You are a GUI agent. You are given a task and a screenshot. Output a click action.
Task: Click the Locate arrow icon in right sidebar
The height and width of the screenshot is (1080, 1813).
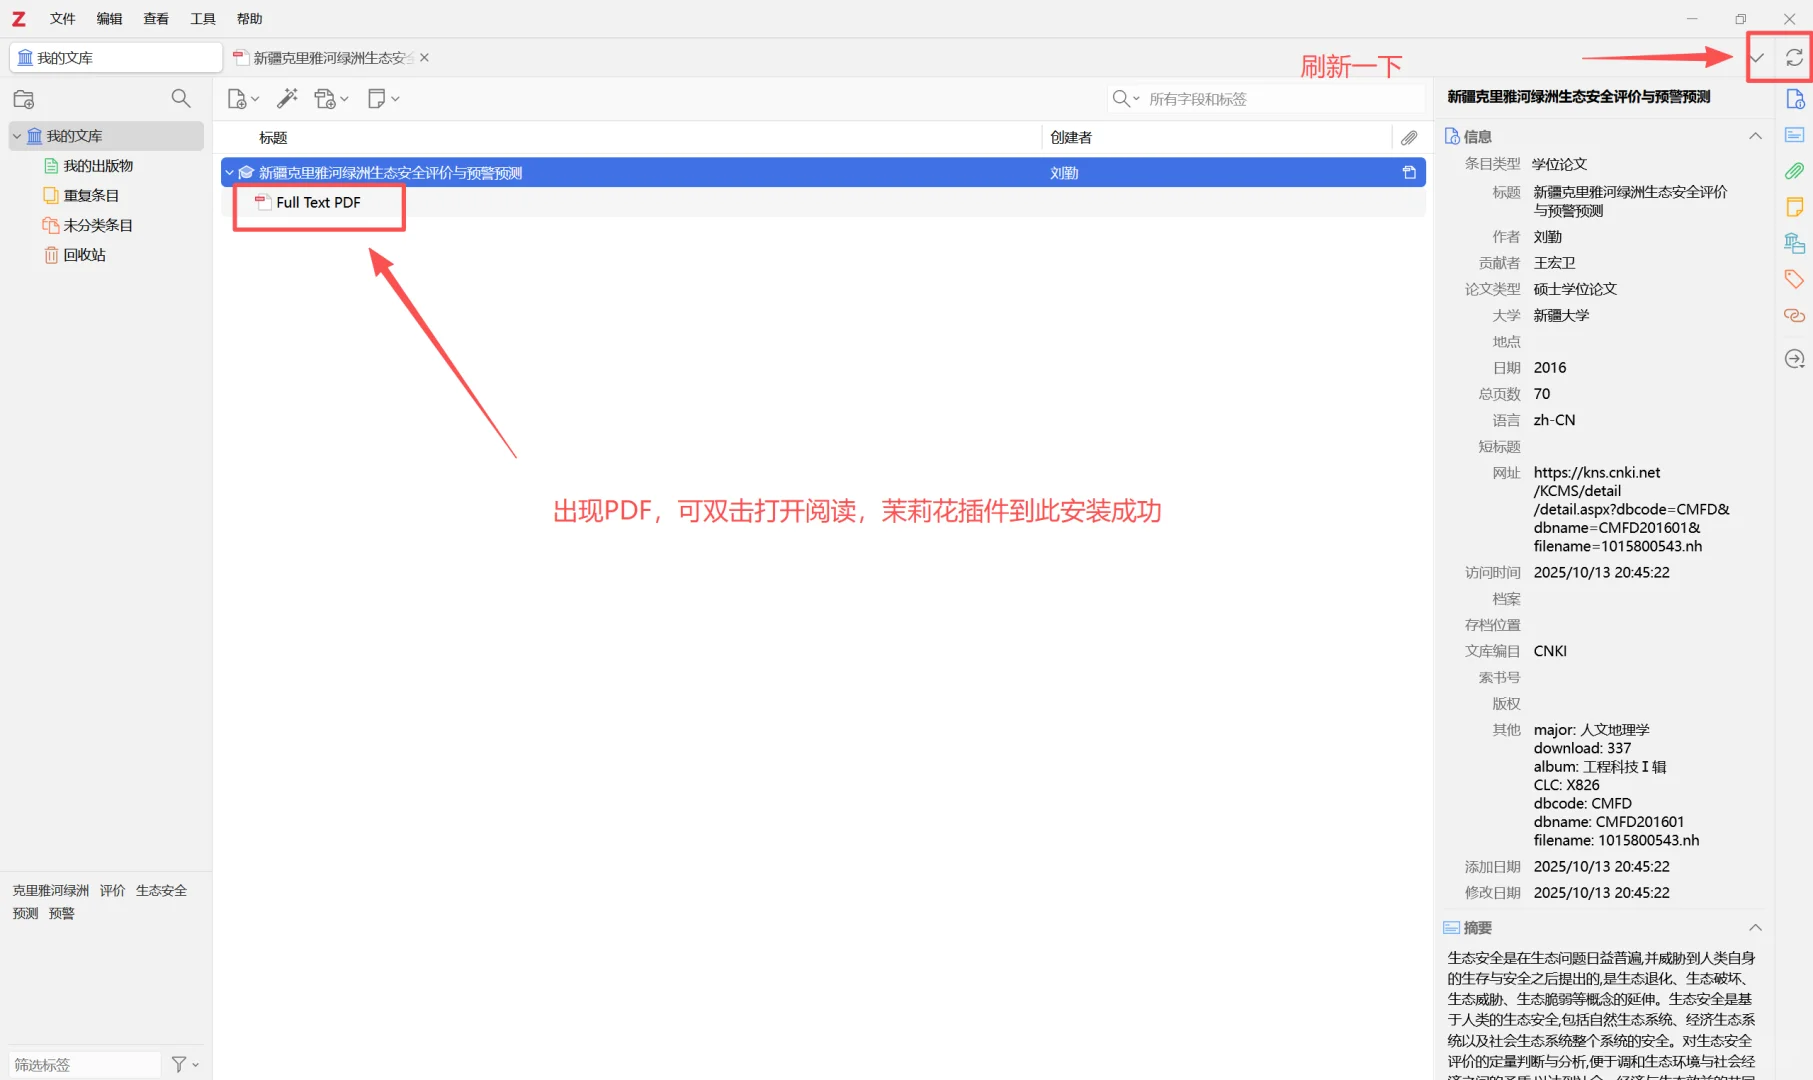[1794, 358]
